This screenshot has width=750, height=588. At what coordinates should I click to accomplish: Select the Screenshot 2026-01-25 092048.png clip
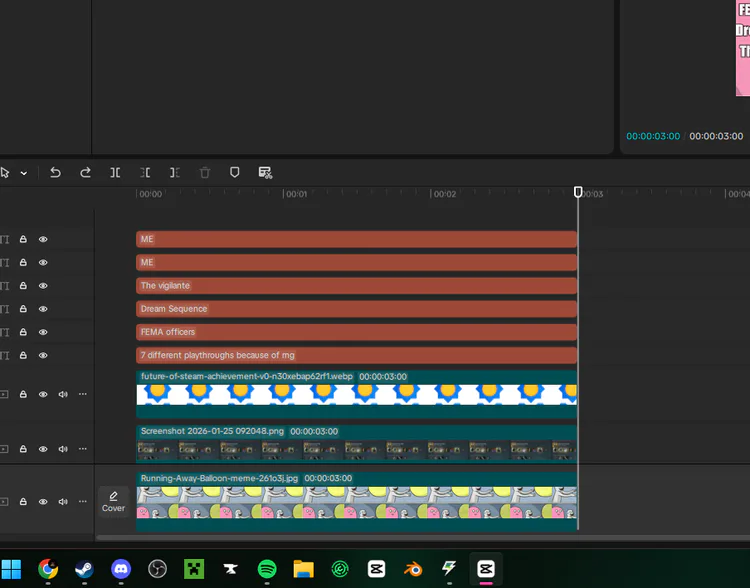click(356, 444)
